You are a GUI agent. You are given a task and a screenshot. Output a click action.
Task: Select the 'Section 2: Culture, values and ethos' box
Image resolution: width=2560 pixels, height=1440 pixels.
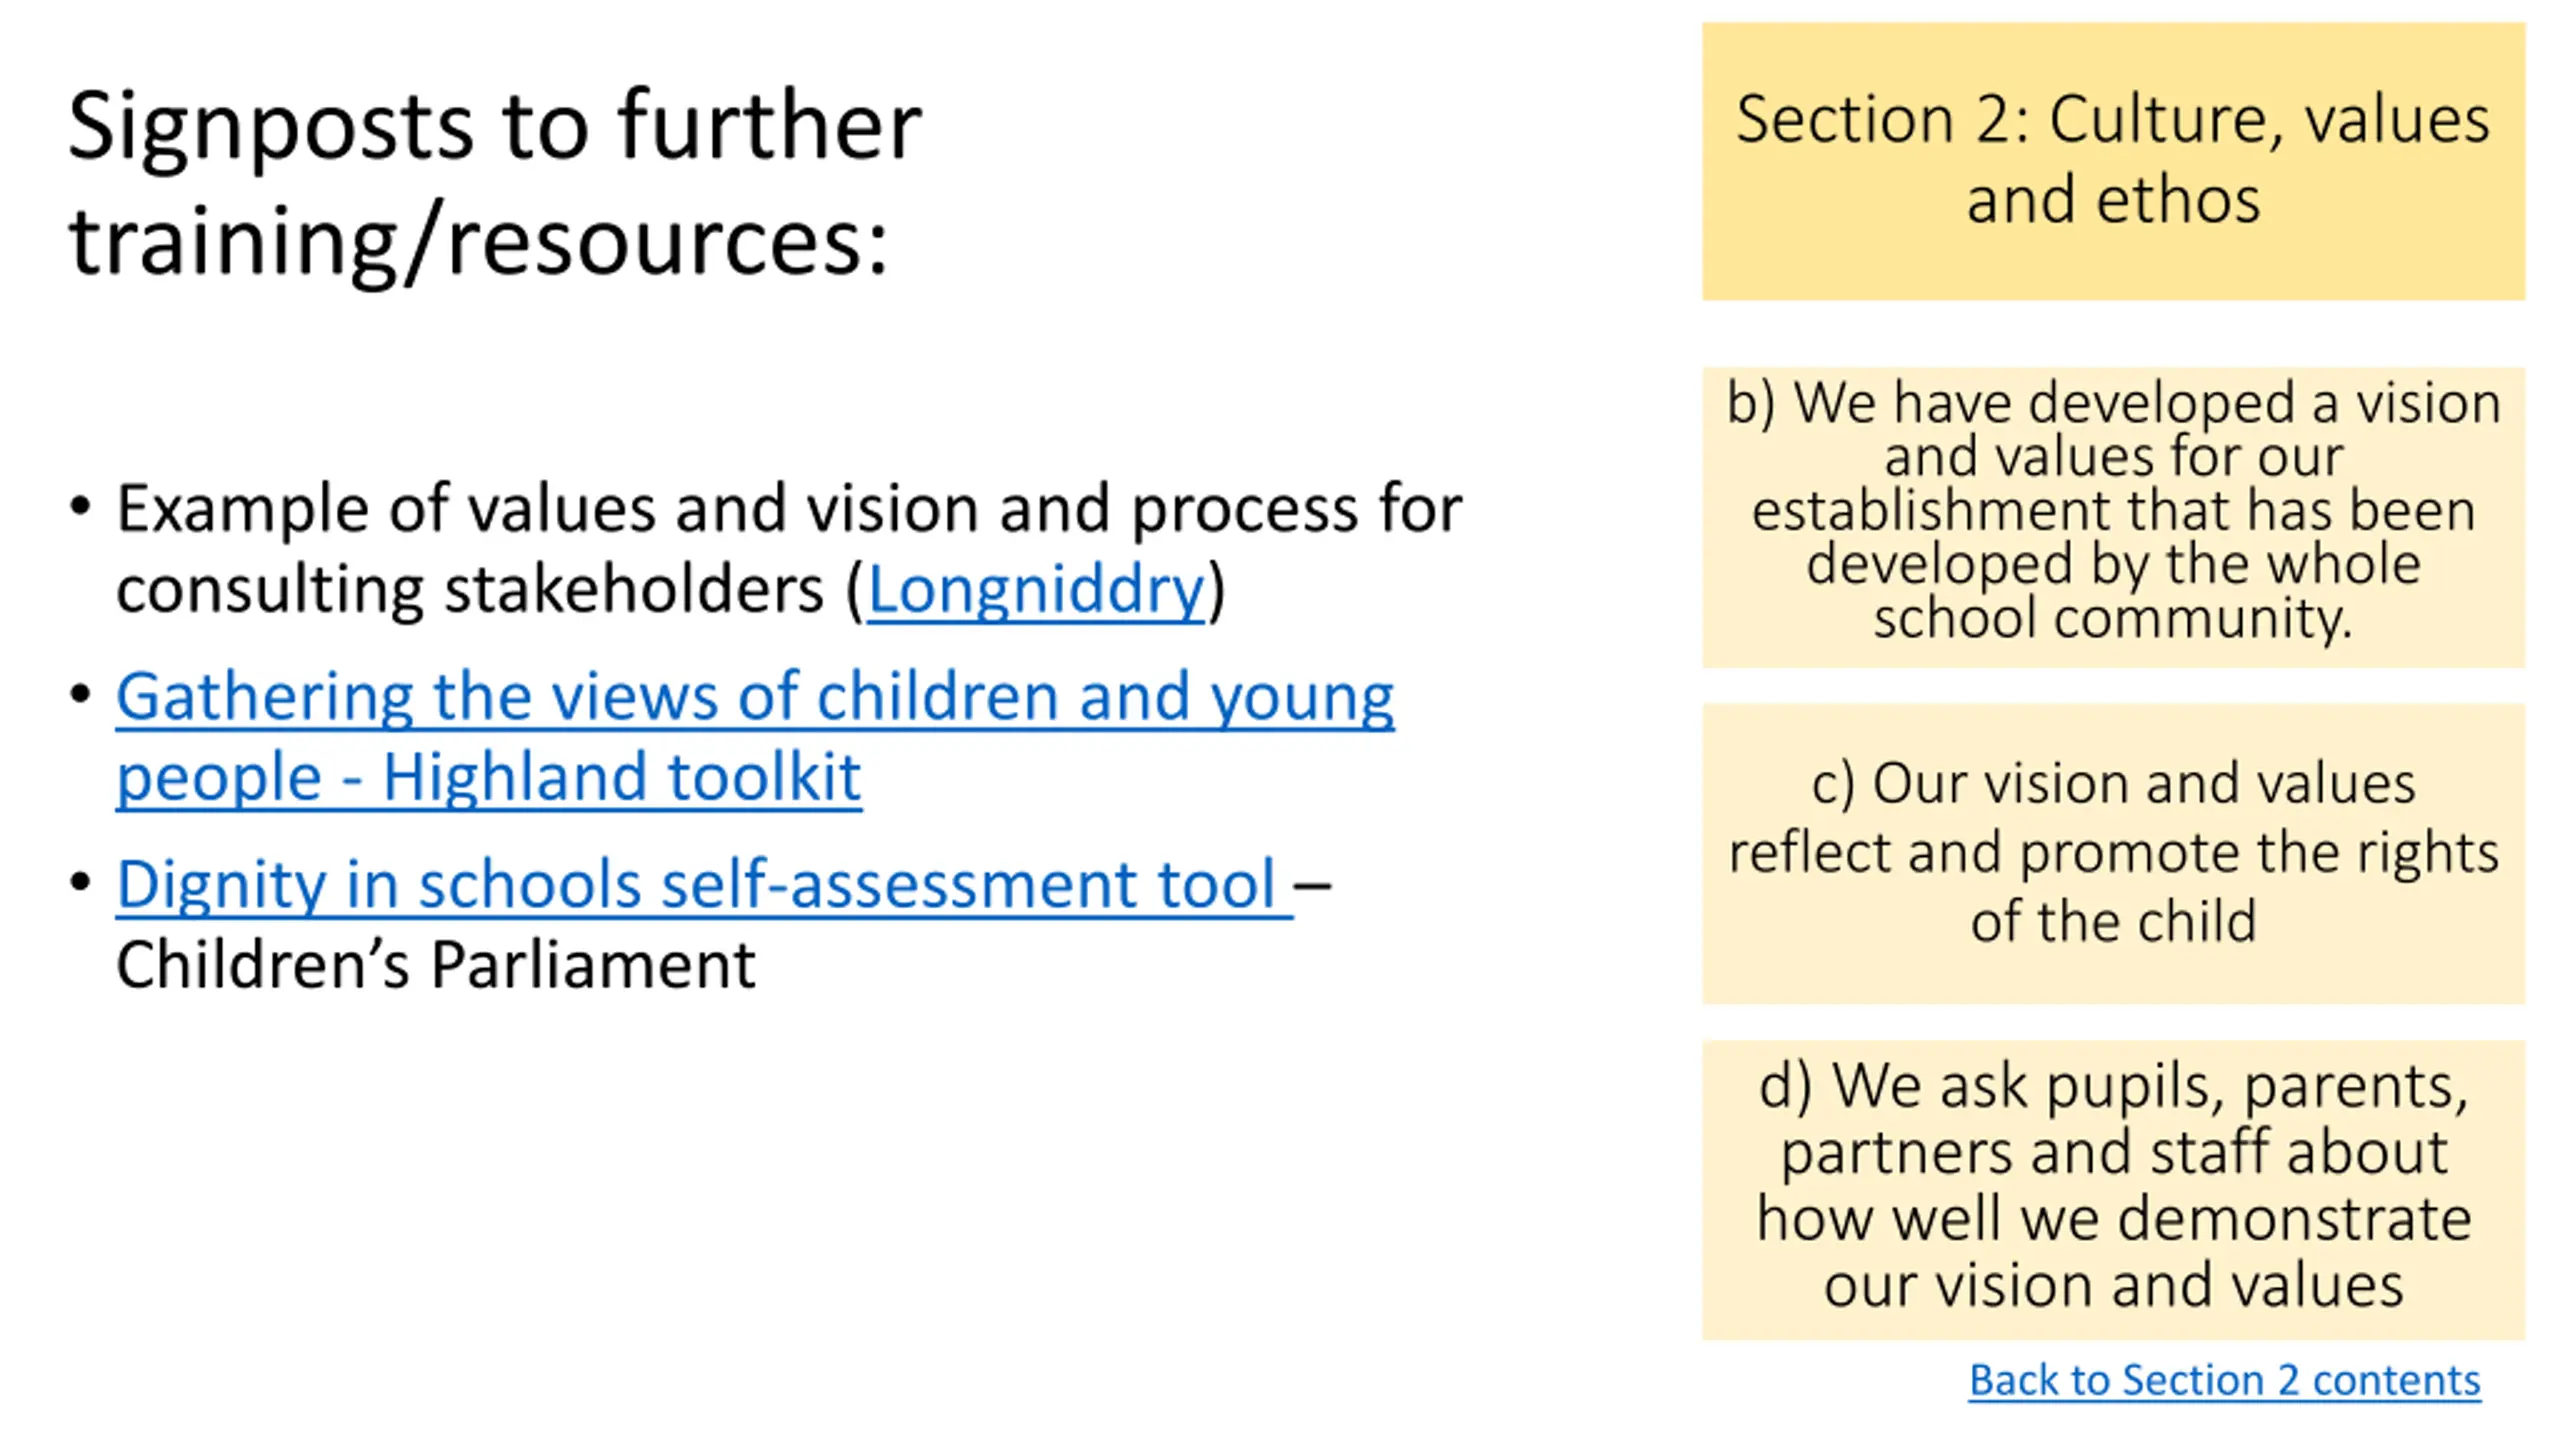click(2113, 161)
